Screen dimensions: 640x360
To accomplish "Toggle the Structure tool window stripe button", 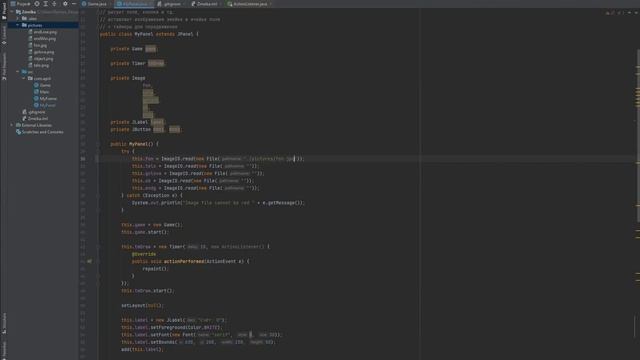I will tap(4, 323).
